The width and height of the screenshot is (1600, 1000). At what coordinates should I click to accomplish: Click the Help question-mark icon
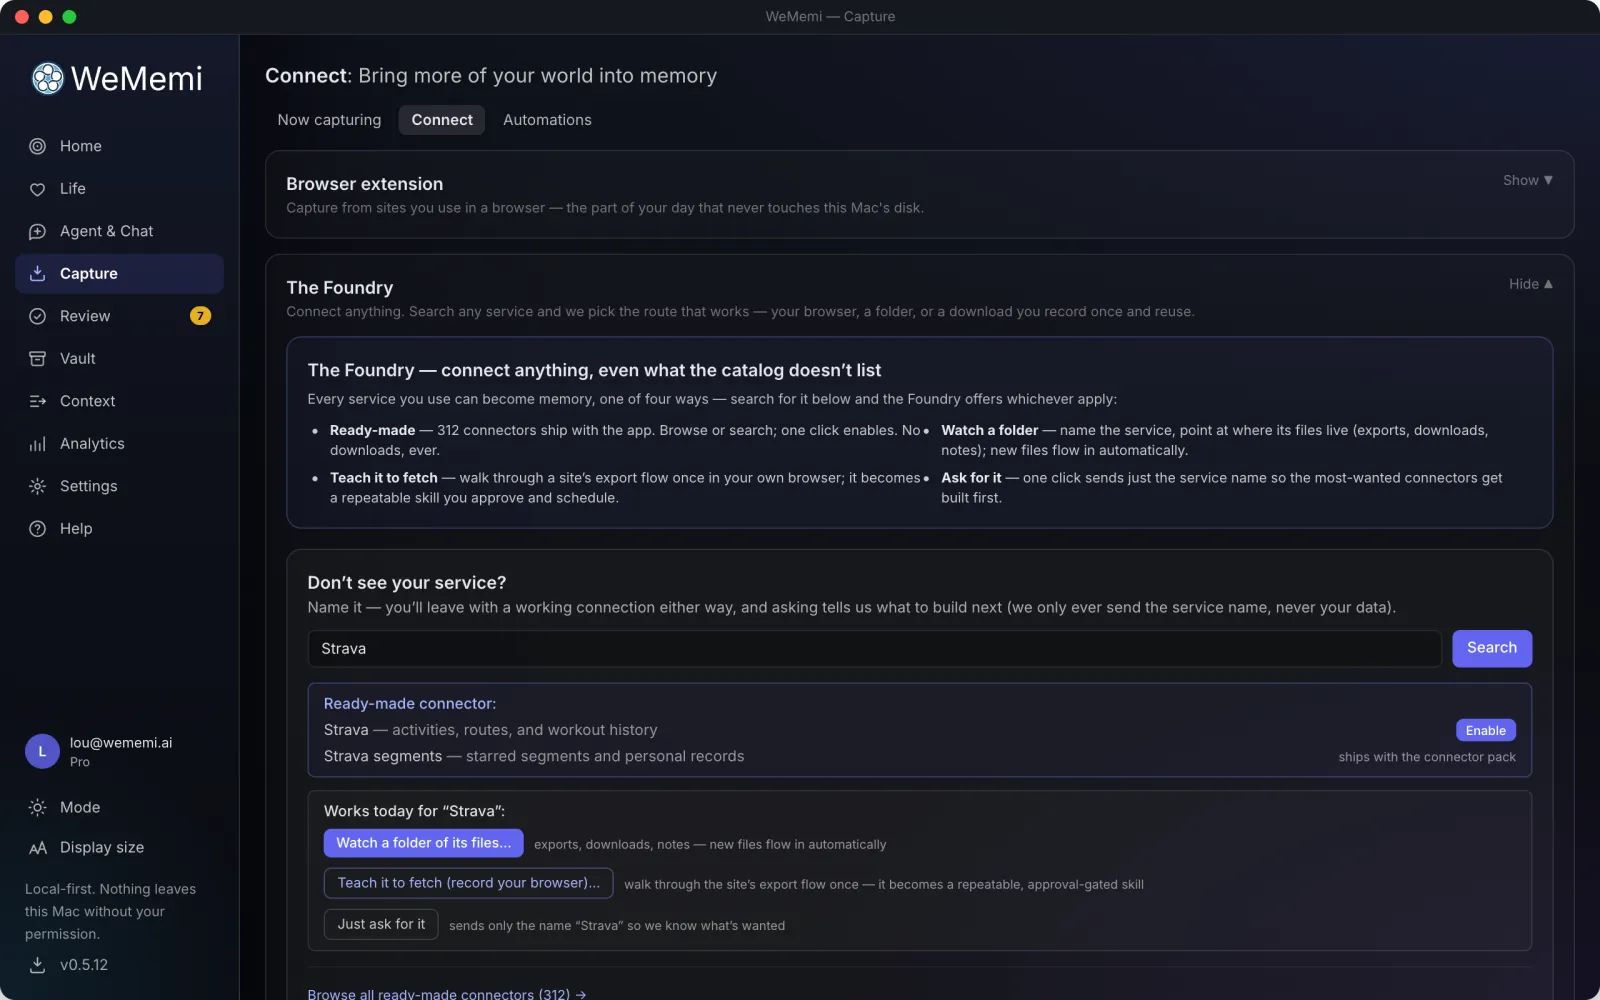(37, 529)
